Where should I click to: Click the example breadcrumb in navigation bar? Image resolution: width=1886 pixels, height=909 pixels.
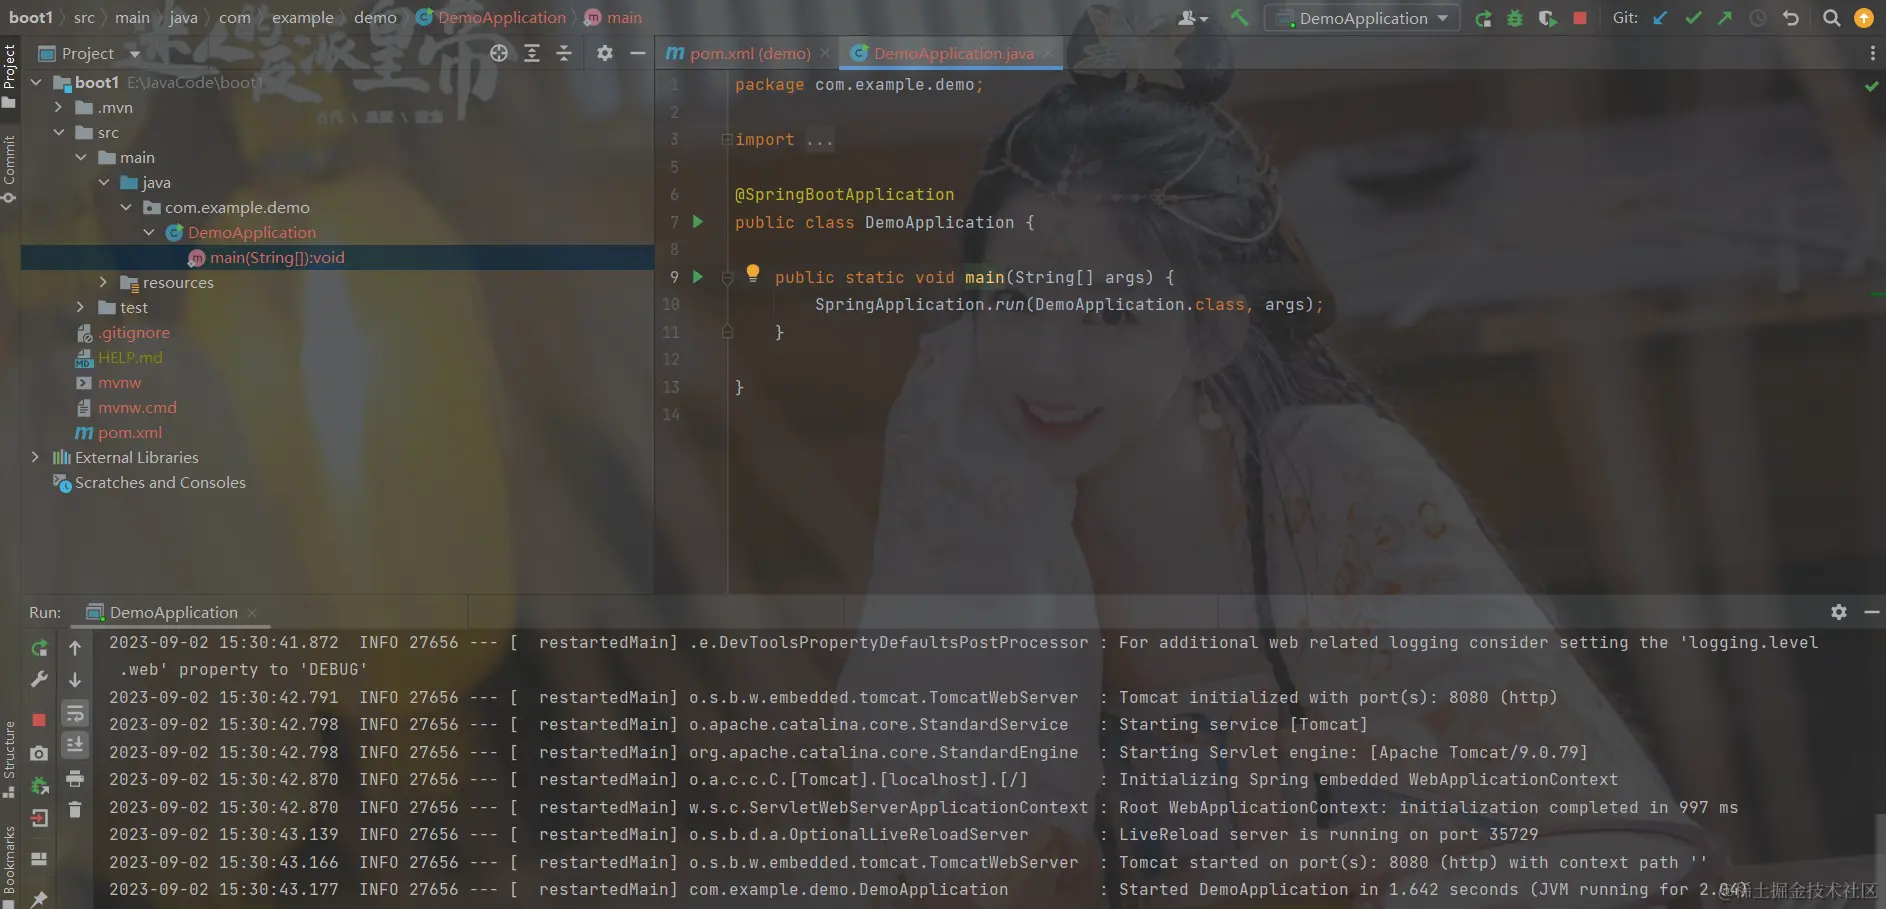click(x=303, y=18)
